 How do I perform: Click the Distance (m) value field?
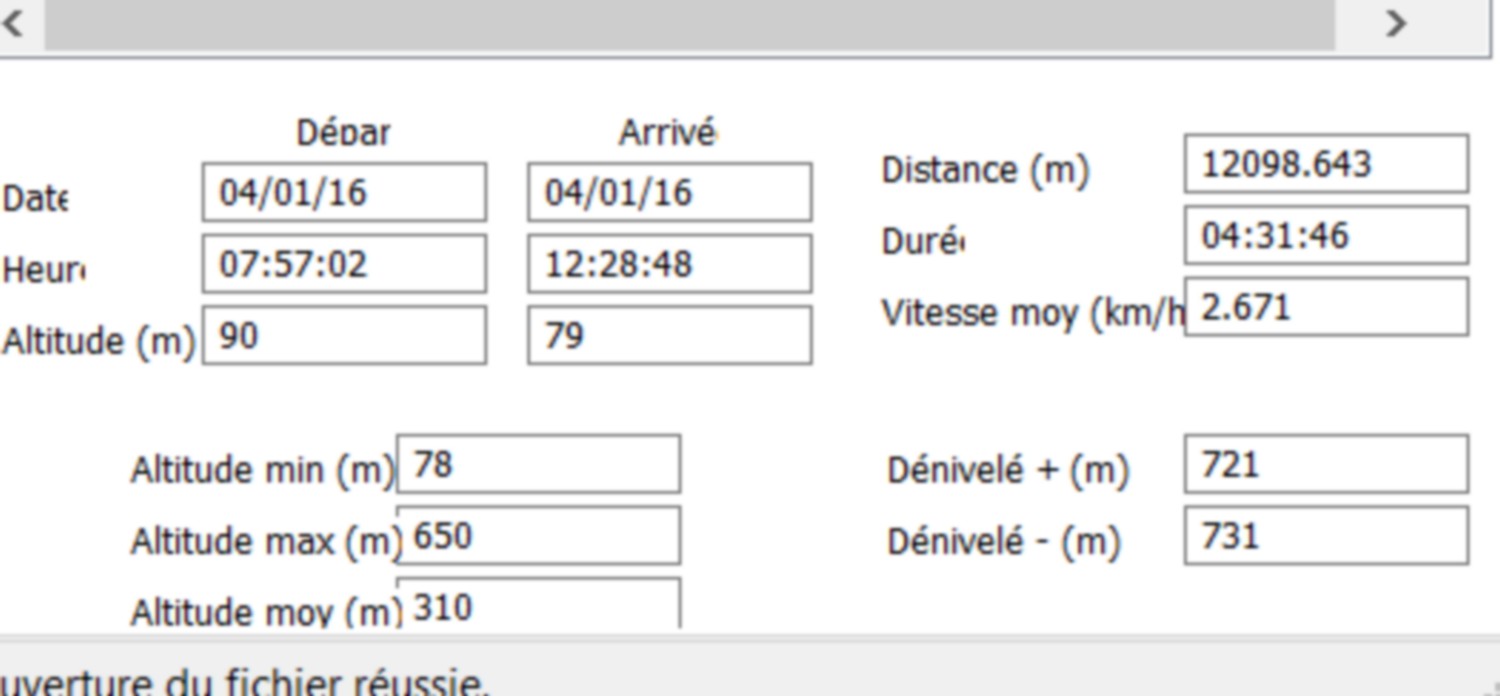point(1326,163)
